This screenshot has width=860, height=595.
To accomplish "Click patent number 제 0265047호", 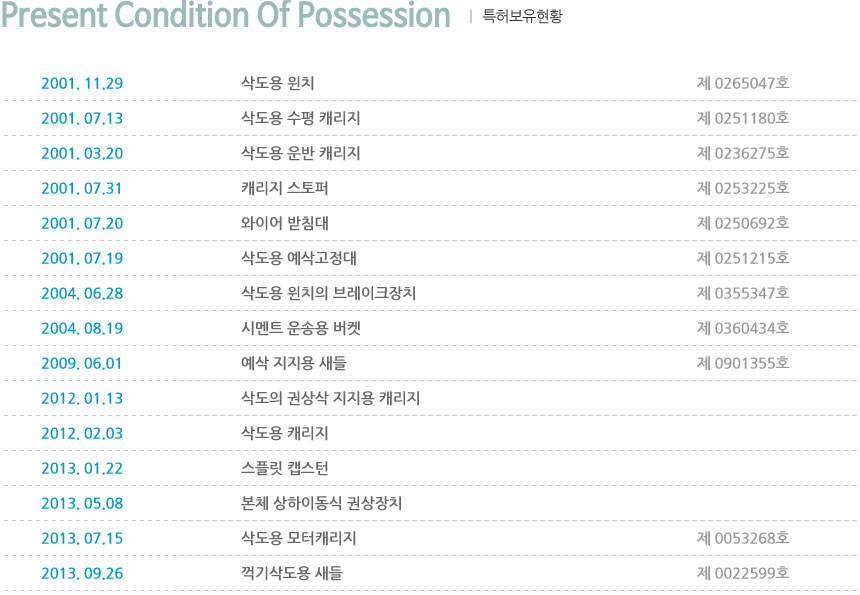I will [743, 83].
